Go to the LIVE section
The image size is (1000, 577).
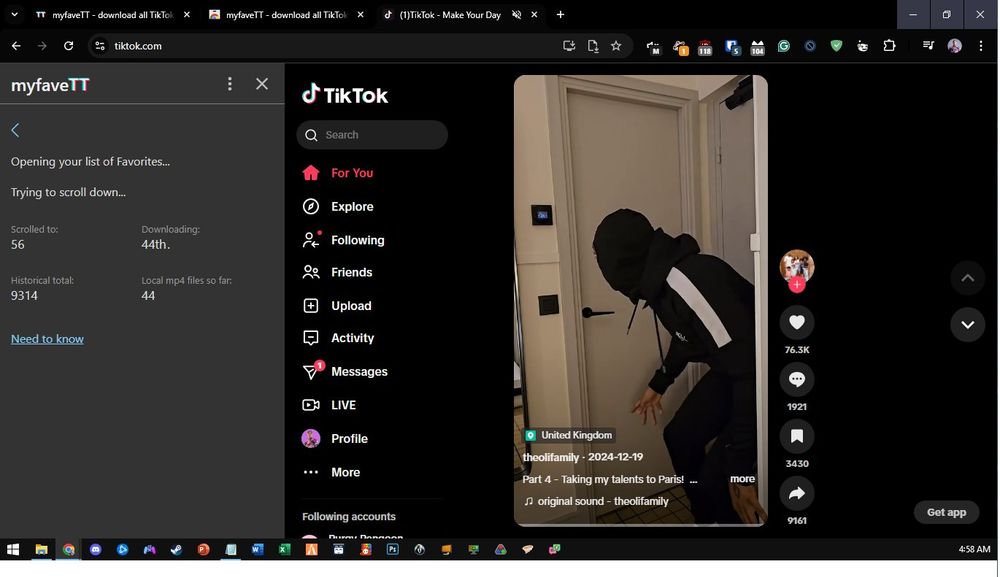tap(329, 405)
